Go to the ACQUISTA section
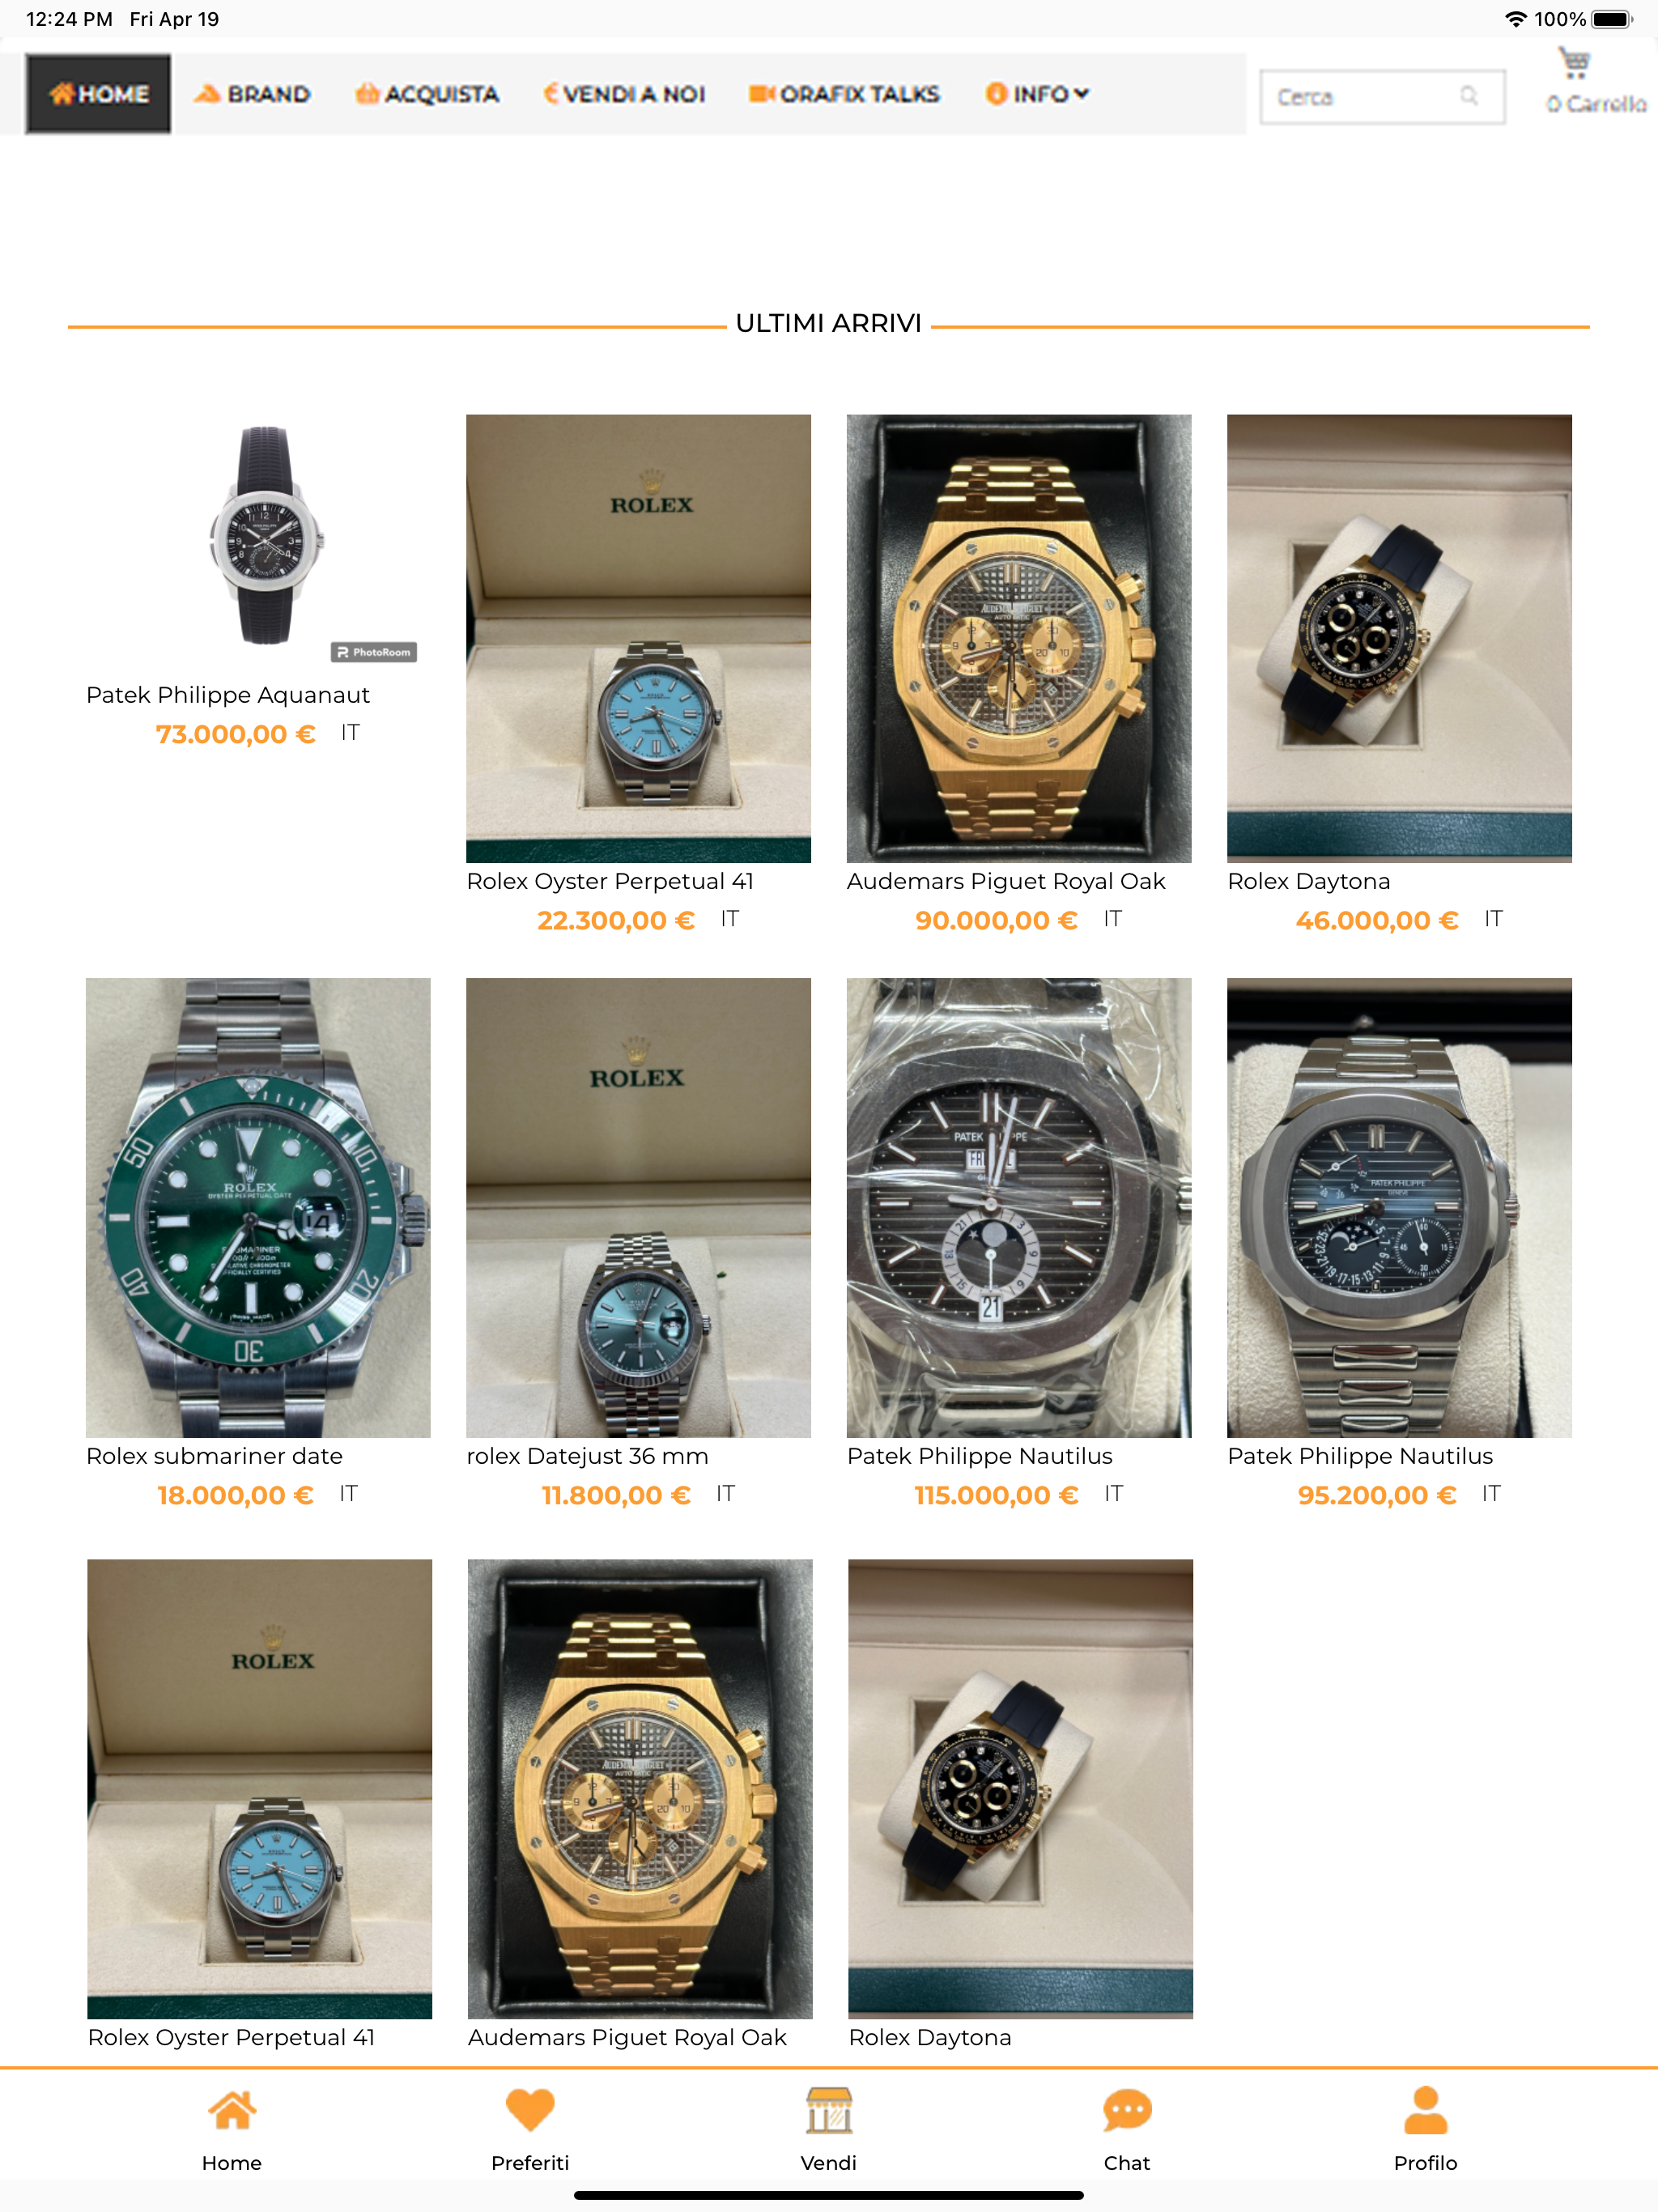Image resolution: width=1658 pixels, height=2212 pixels. [x=427, y=94]
